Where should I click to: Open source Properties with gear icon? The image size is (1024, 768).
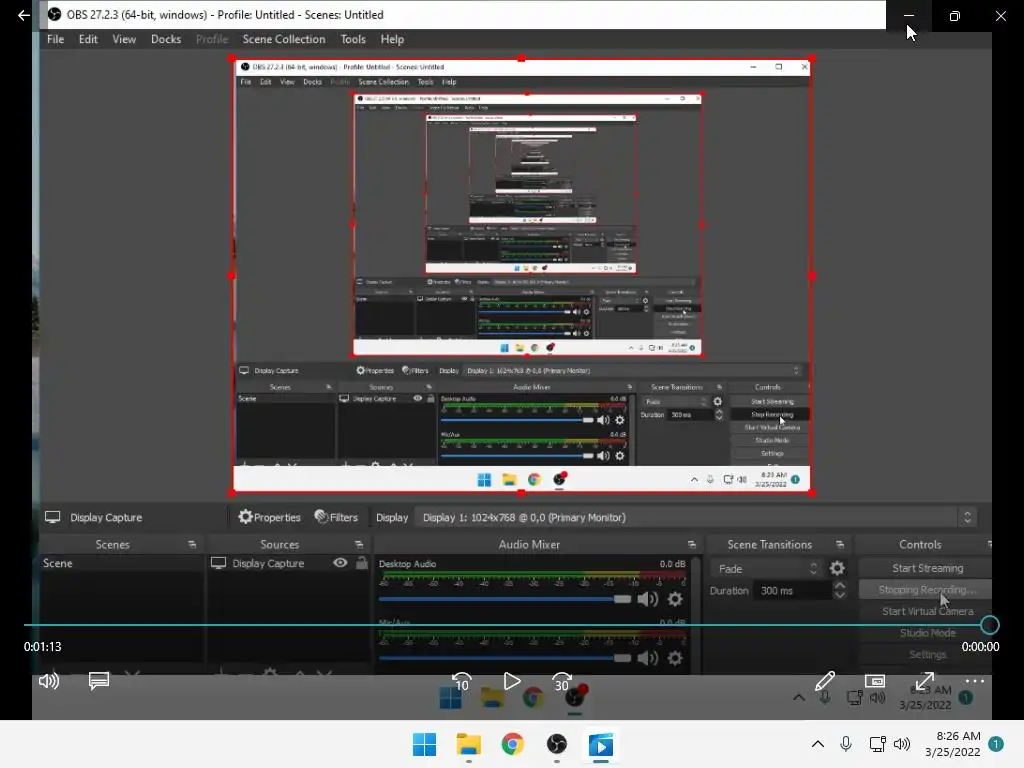(269, 517)
